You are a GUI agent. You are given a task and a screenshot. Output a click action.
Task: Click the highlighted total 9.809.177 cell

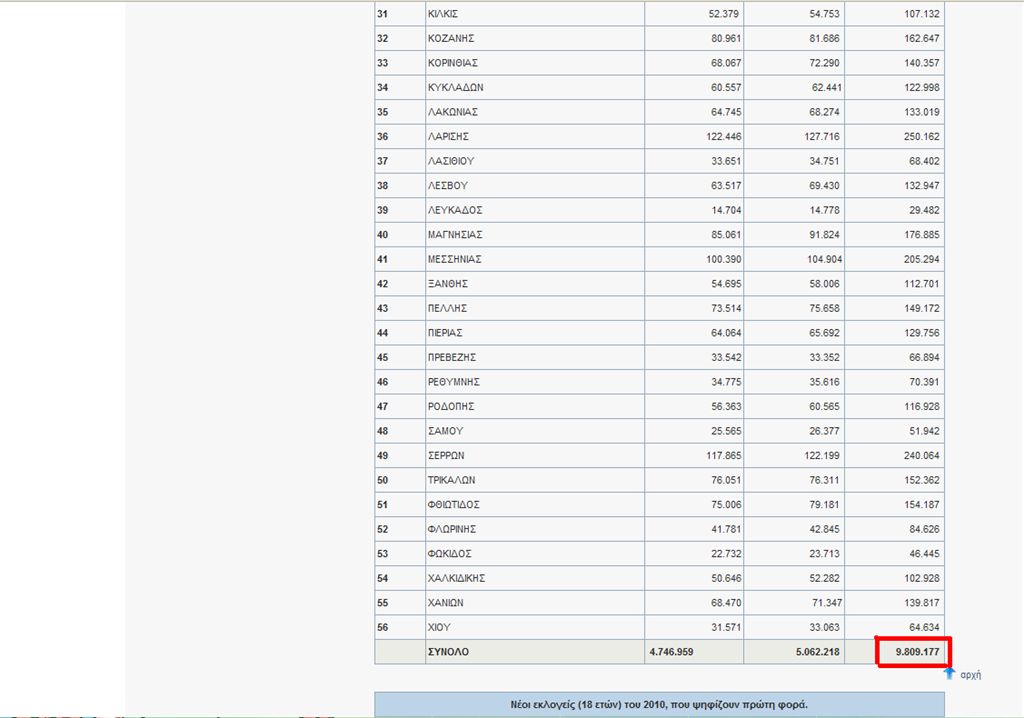(x=912, y=652)
